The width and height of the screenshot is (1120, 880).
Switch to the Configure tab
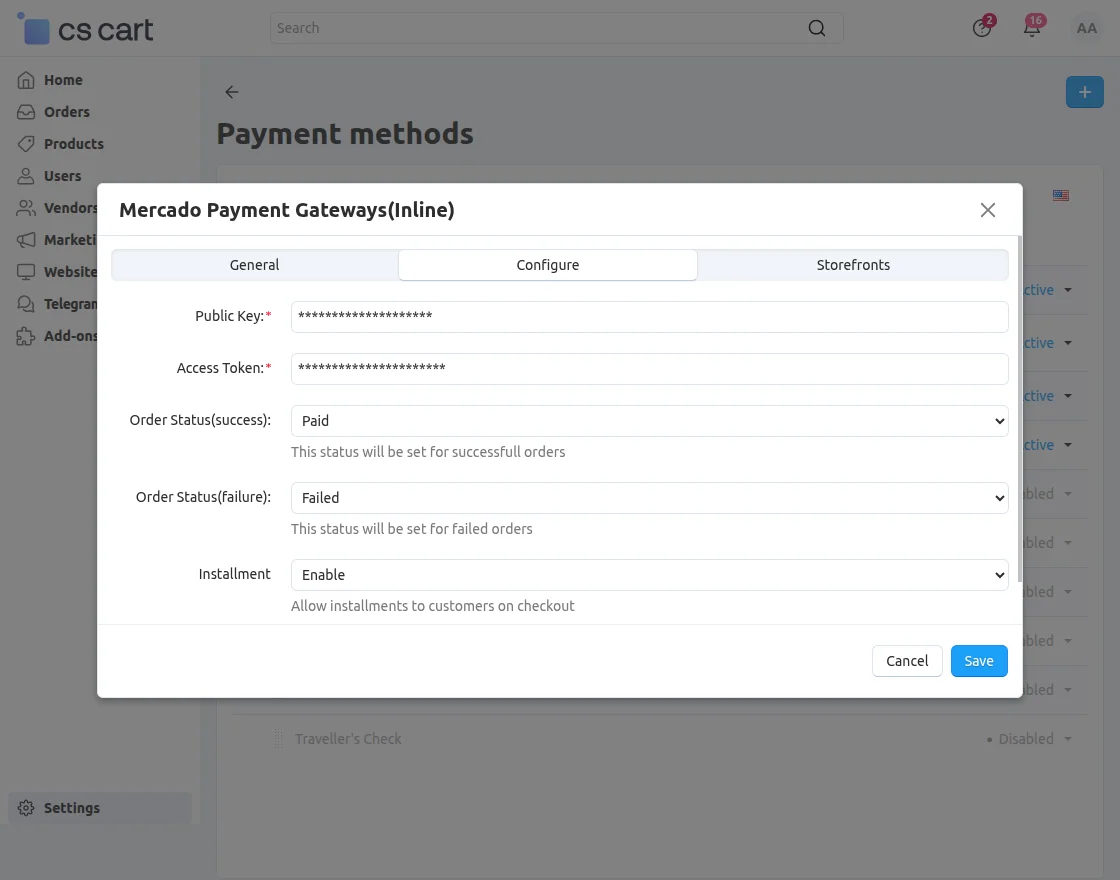548,265
